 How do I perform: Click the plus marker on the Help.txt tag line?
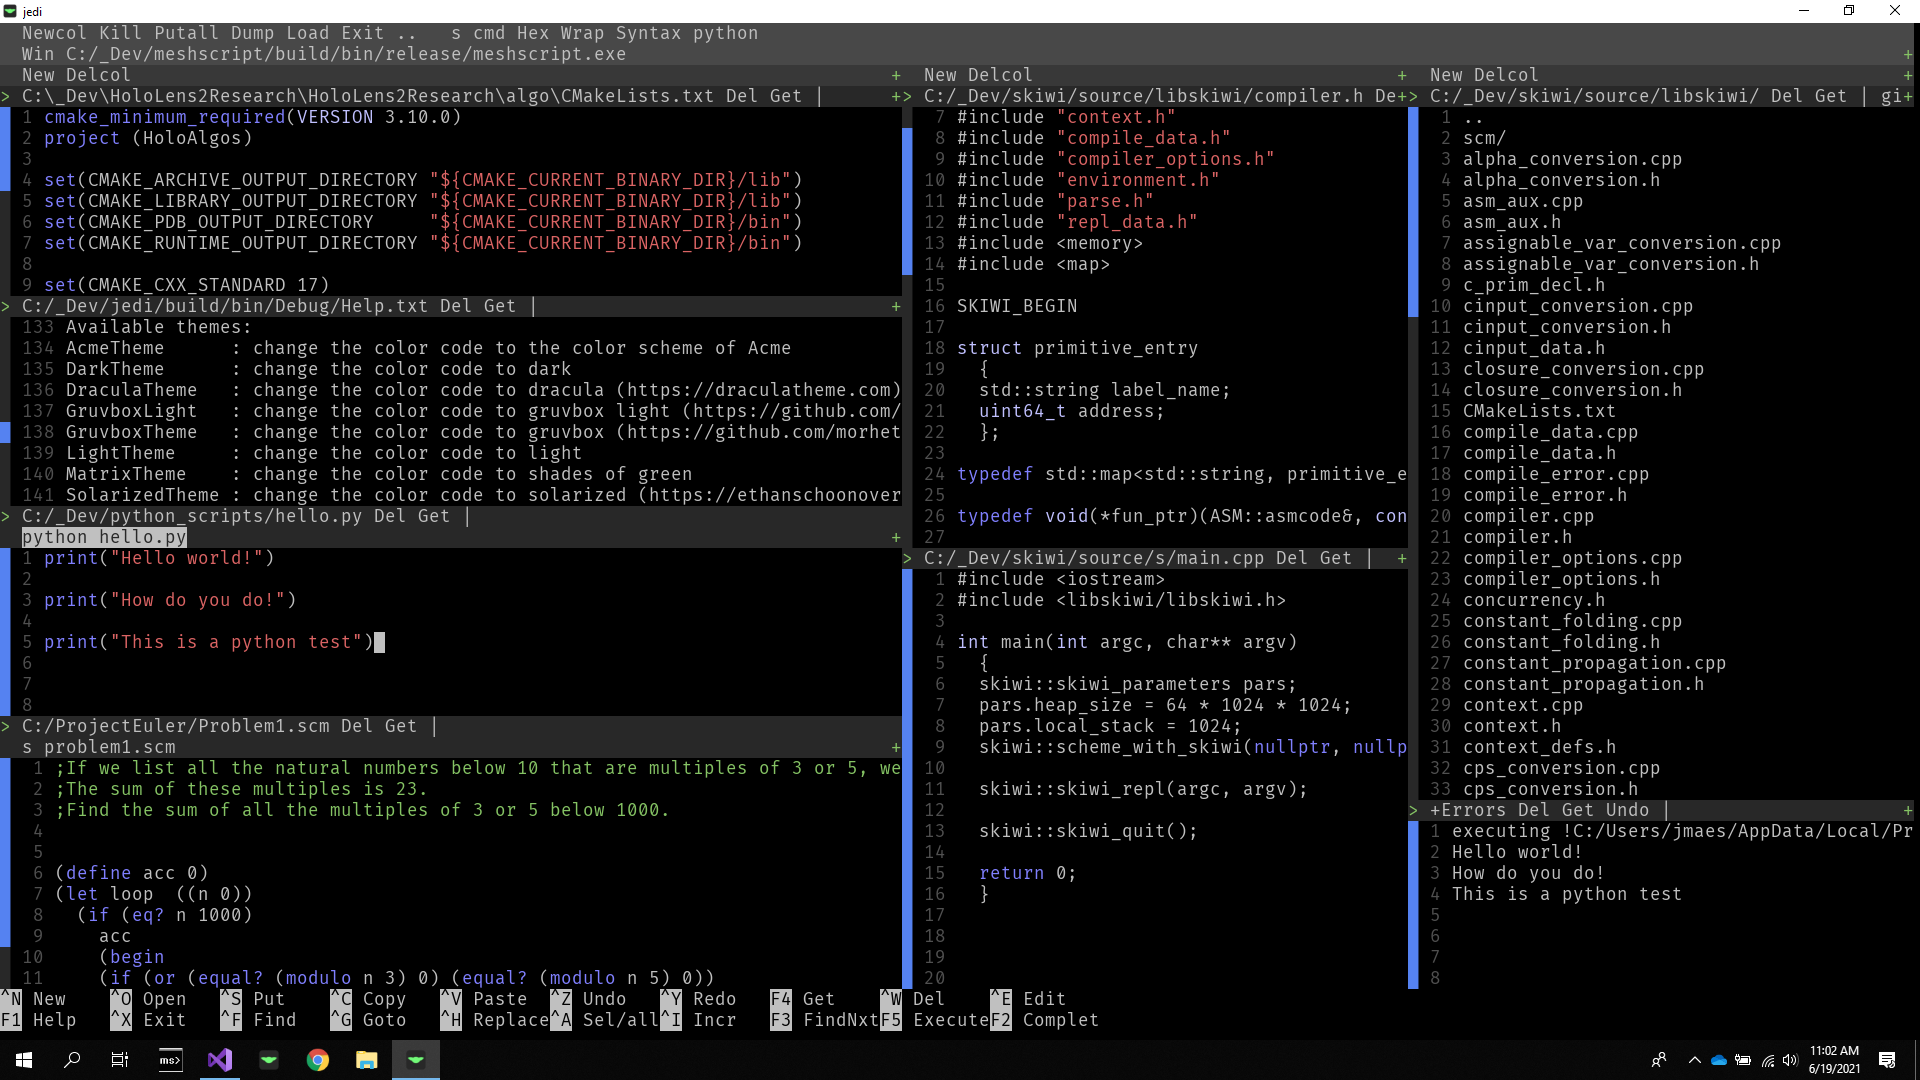(x=896, y=307)
